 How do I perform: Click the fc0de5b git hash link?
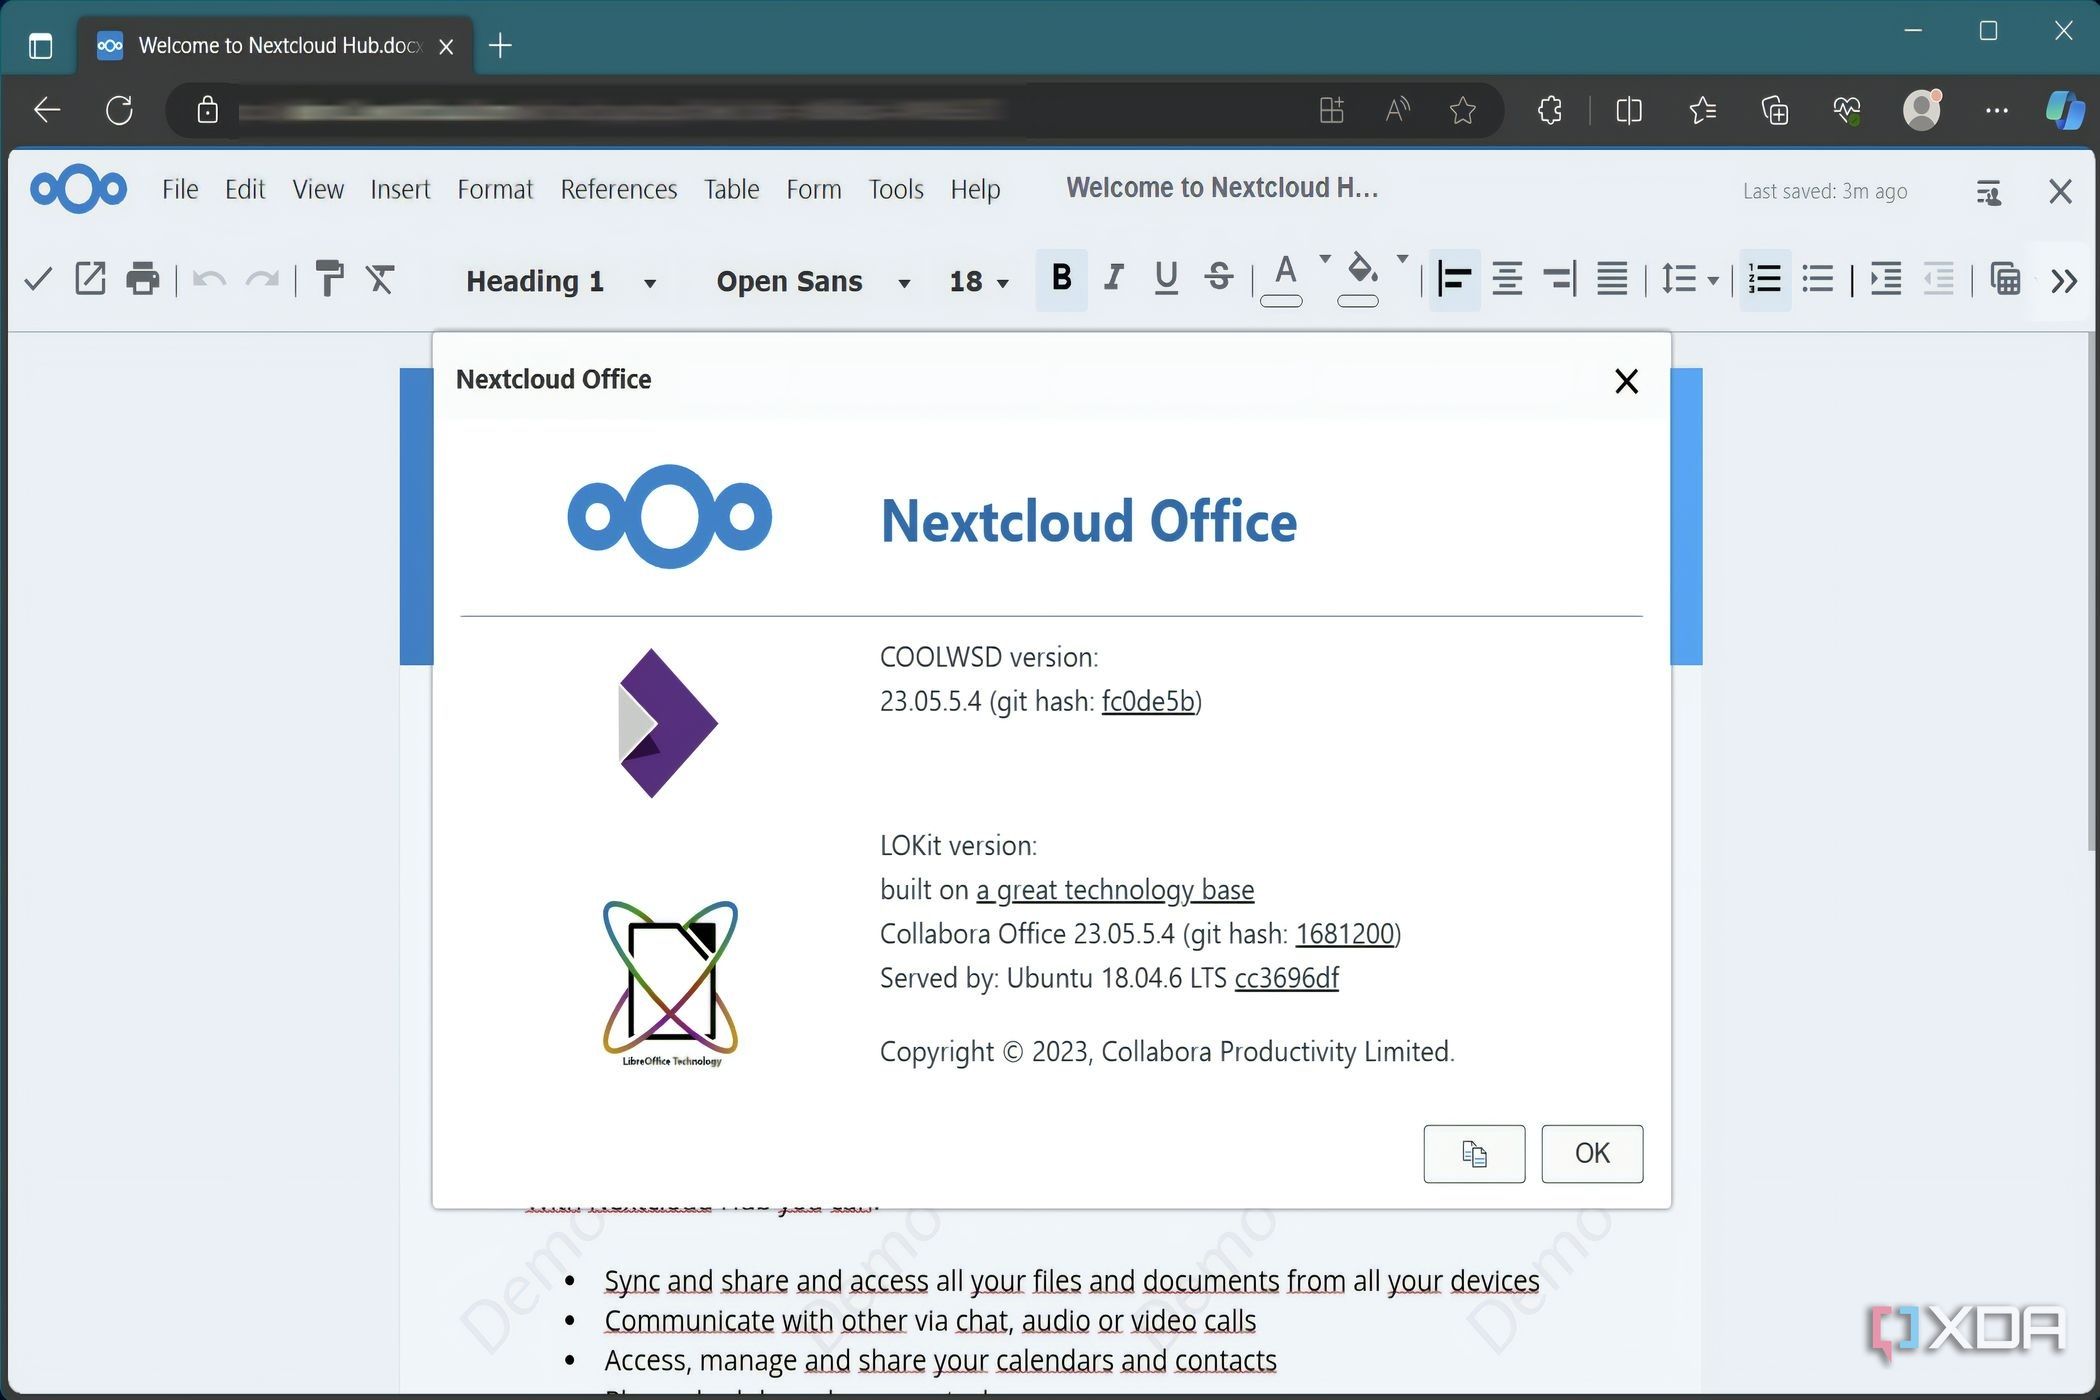pos(1148,701)
